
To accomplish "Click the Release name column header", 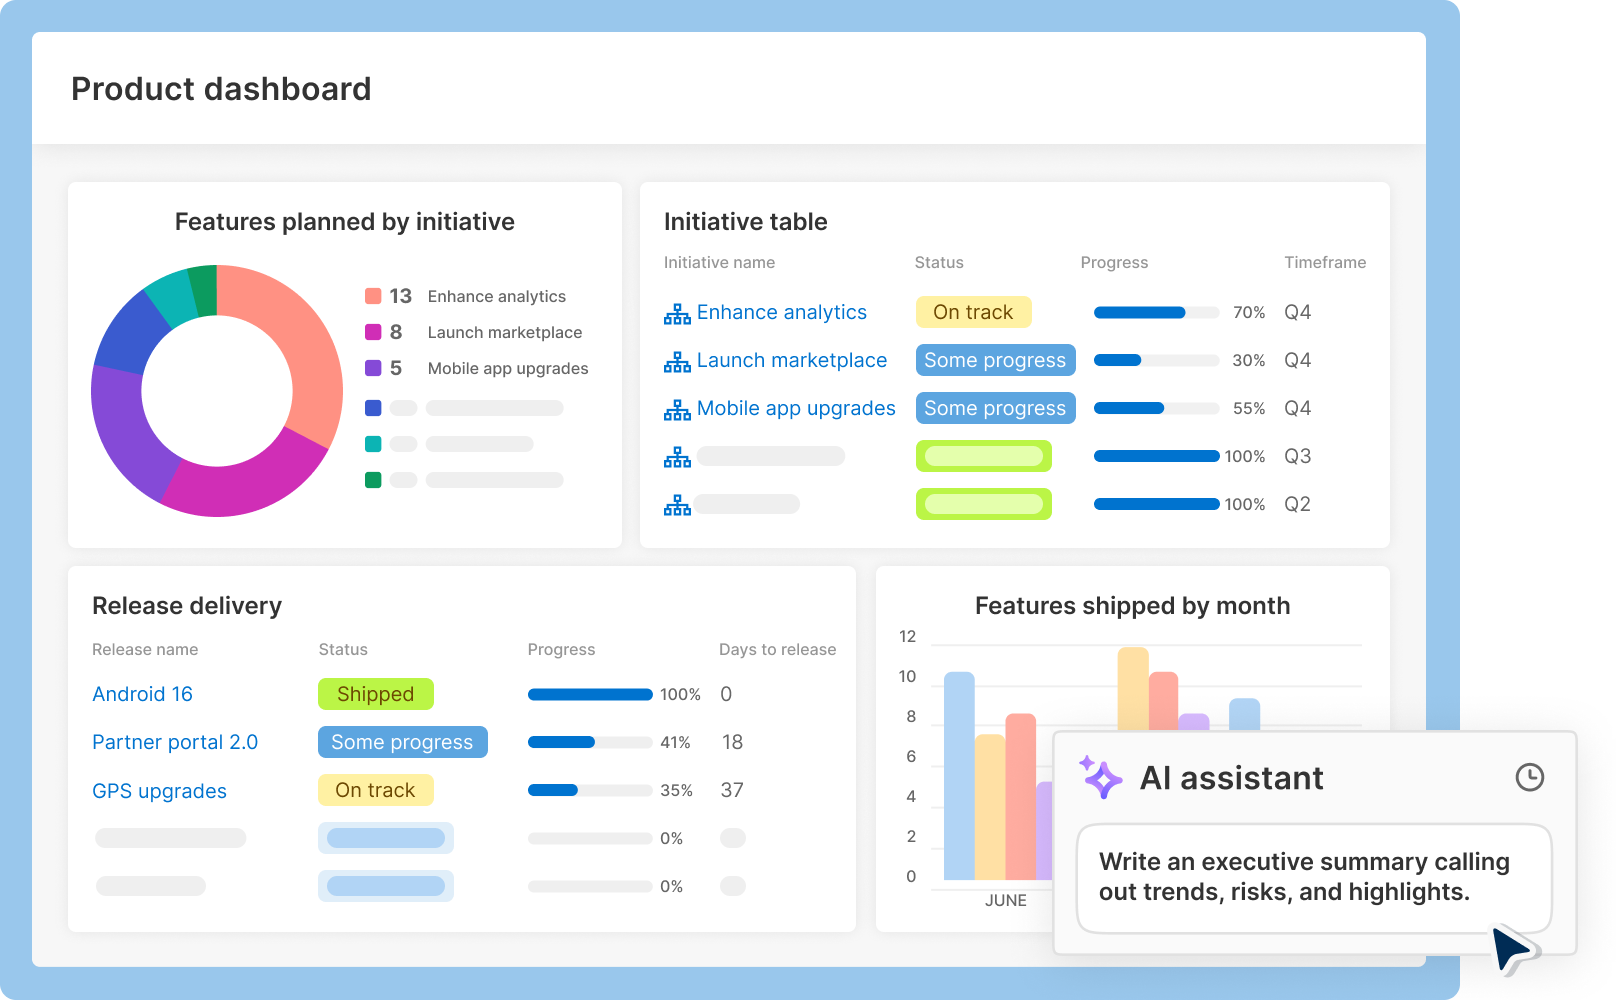I will click(145, 649).
